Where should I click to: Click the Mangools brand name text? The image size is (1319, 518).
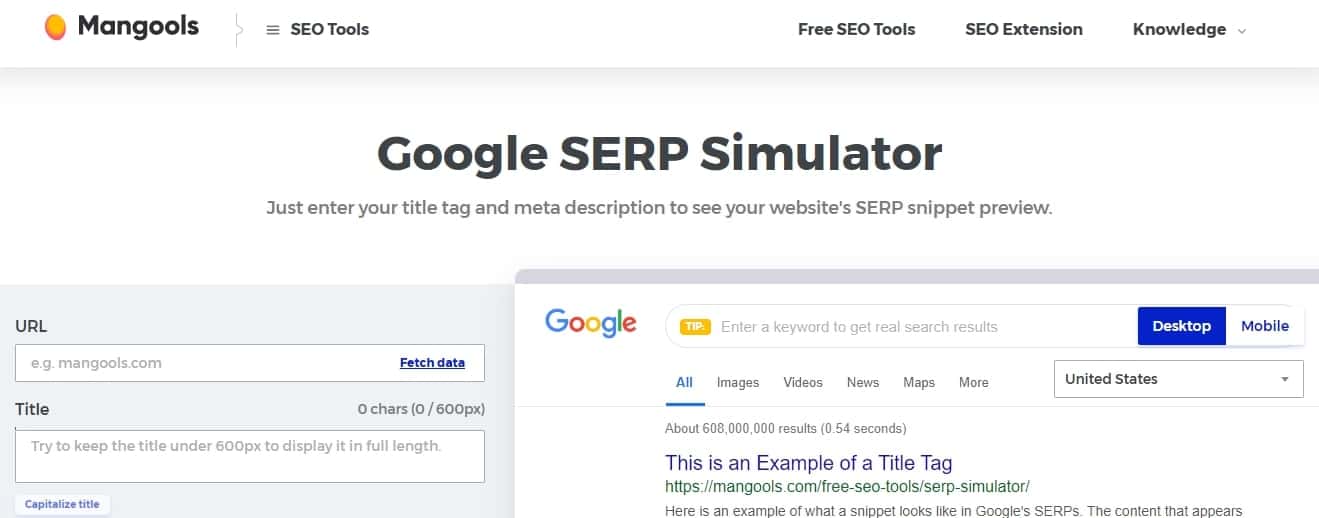point(138,27)
